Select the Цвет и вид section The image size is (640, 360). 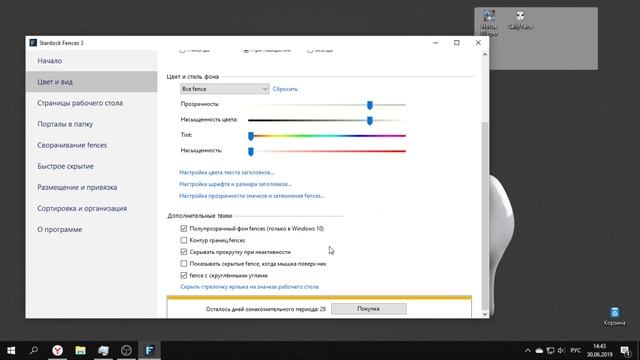[x=91, y=82]
